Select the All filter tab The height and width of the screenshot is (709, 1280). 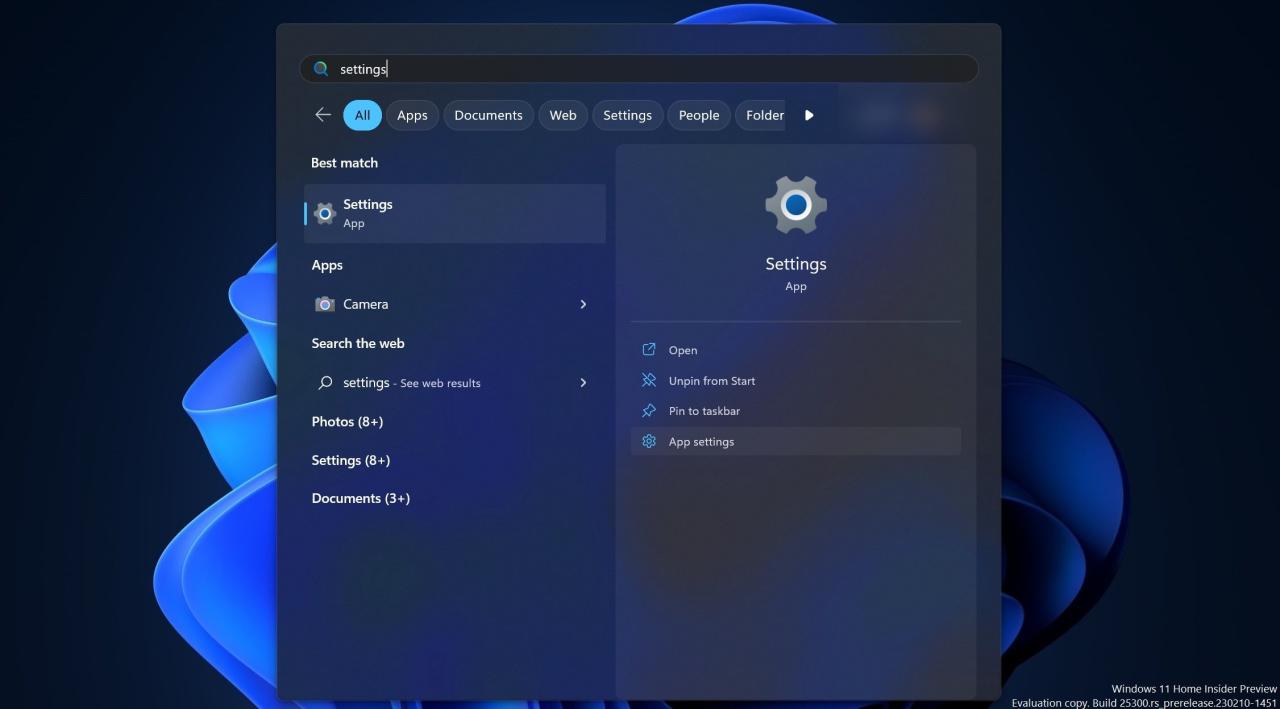[362, 115]
